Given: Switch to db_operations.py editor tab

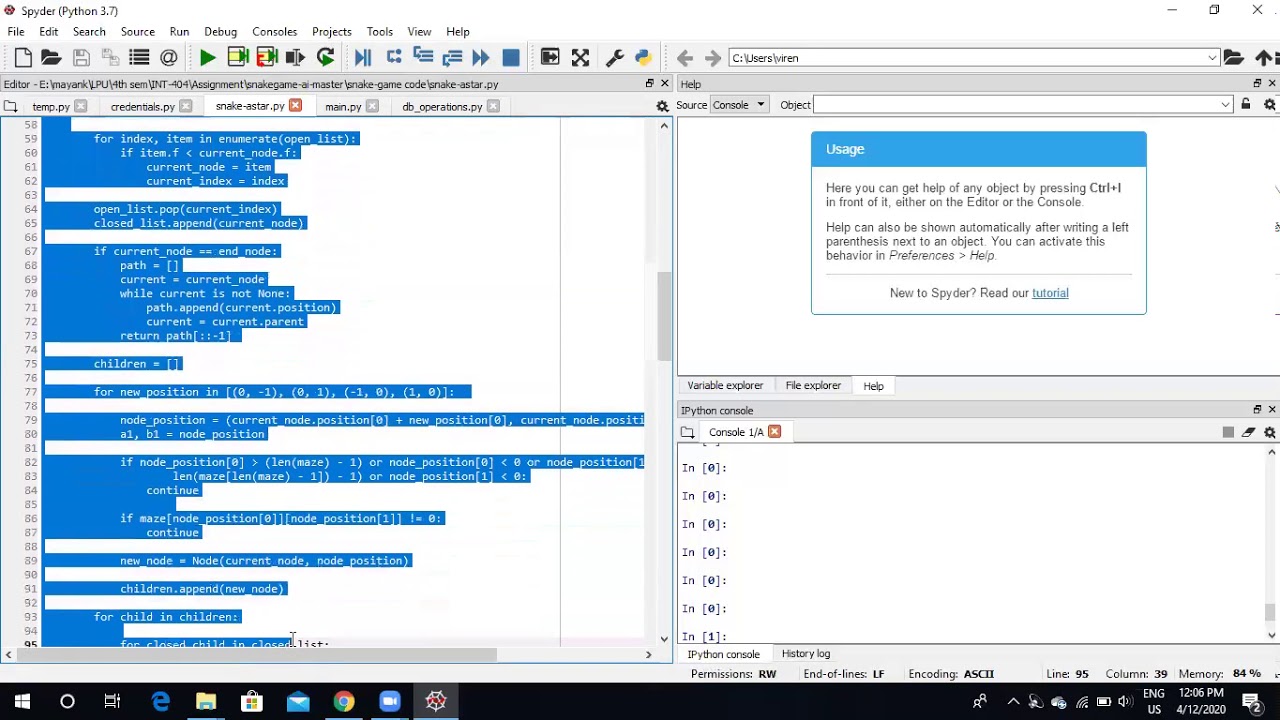Looking at the screenshot, I should pos(442,106).
